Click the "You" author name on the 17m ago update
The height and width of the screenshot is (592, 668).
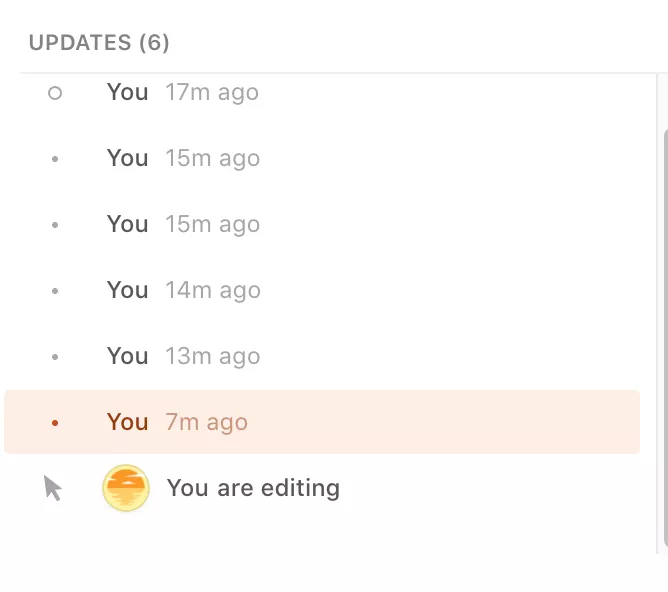tap(128, 92)
